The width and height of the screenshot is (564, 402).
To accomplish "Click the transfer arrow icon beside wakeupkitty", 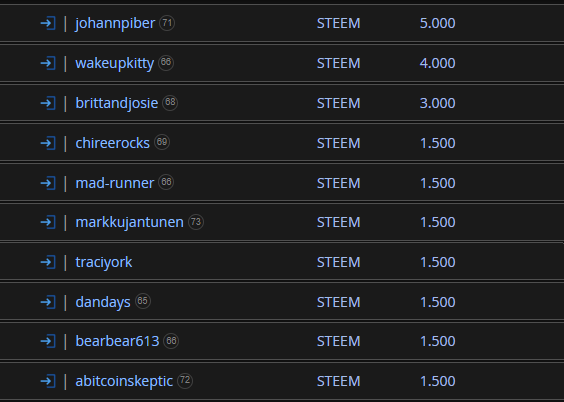I will point(48,63).
